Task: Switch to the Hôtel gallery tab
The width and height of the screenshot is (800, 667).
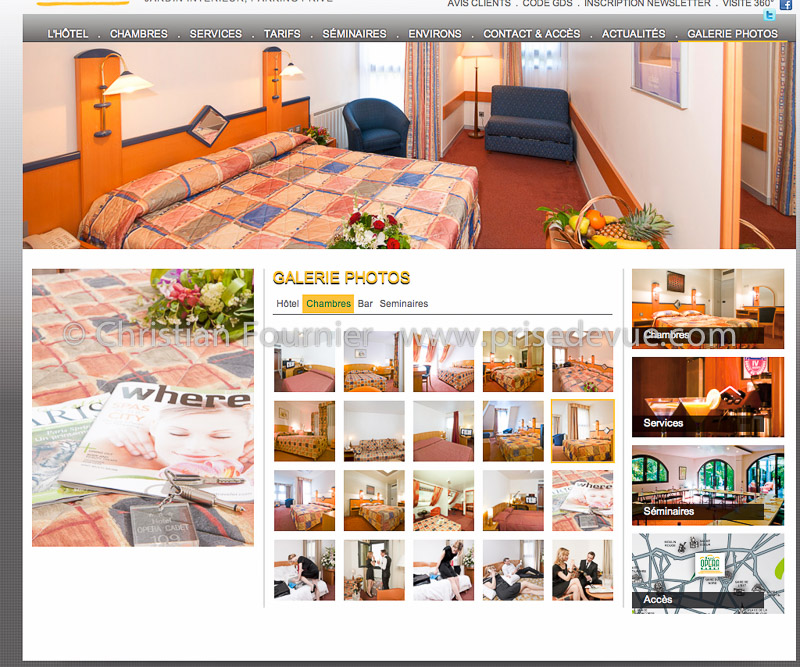Action: (287, 304)
